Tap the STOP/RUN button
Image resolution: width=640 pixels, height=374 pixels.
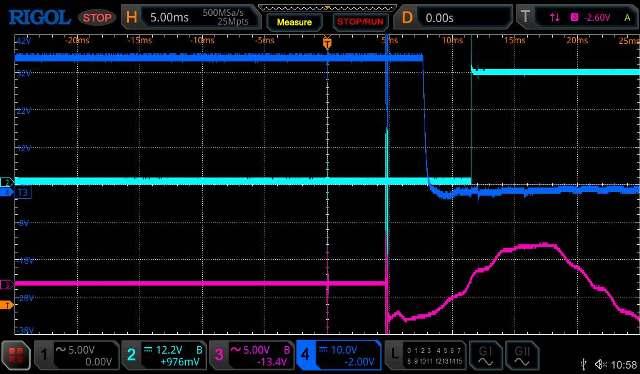click(360, 22)
